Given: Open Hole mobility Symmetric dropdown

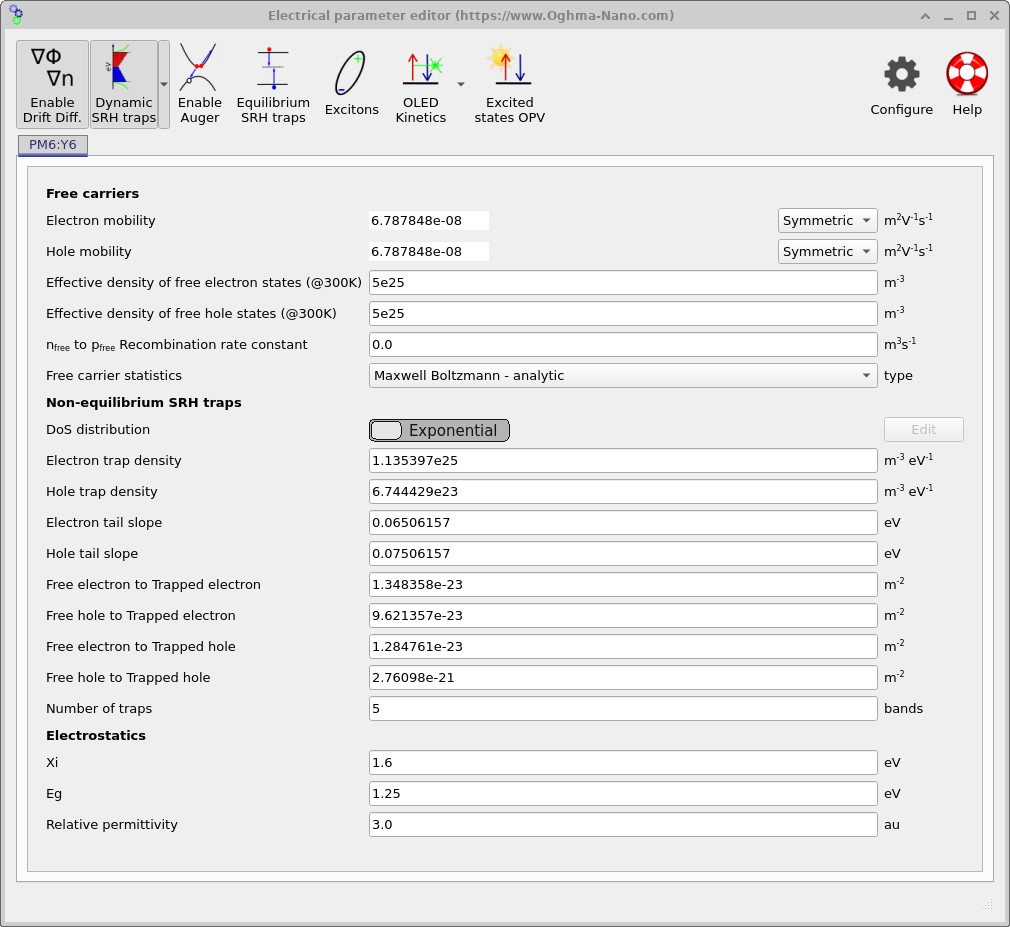Looking at the screenshot, I should point(827,251).
